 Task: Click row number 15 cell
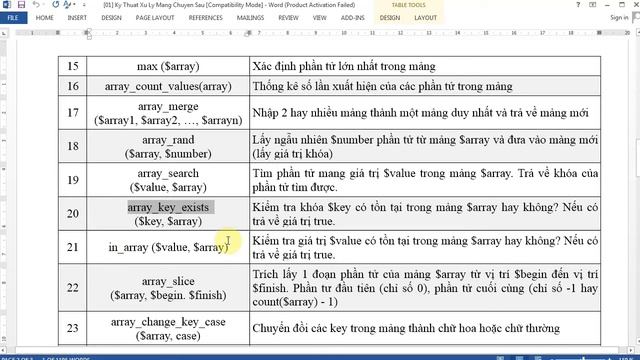coord(73,66)
